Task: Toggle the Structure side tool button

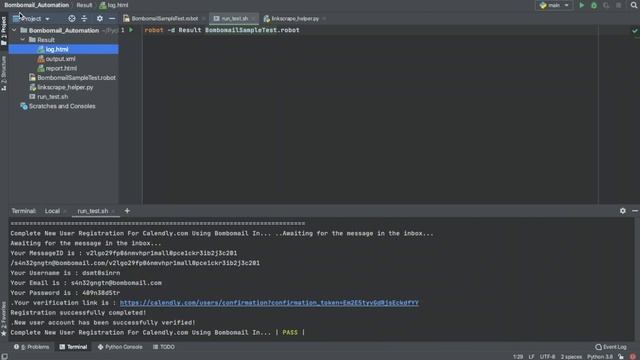Action: point(4,73)
